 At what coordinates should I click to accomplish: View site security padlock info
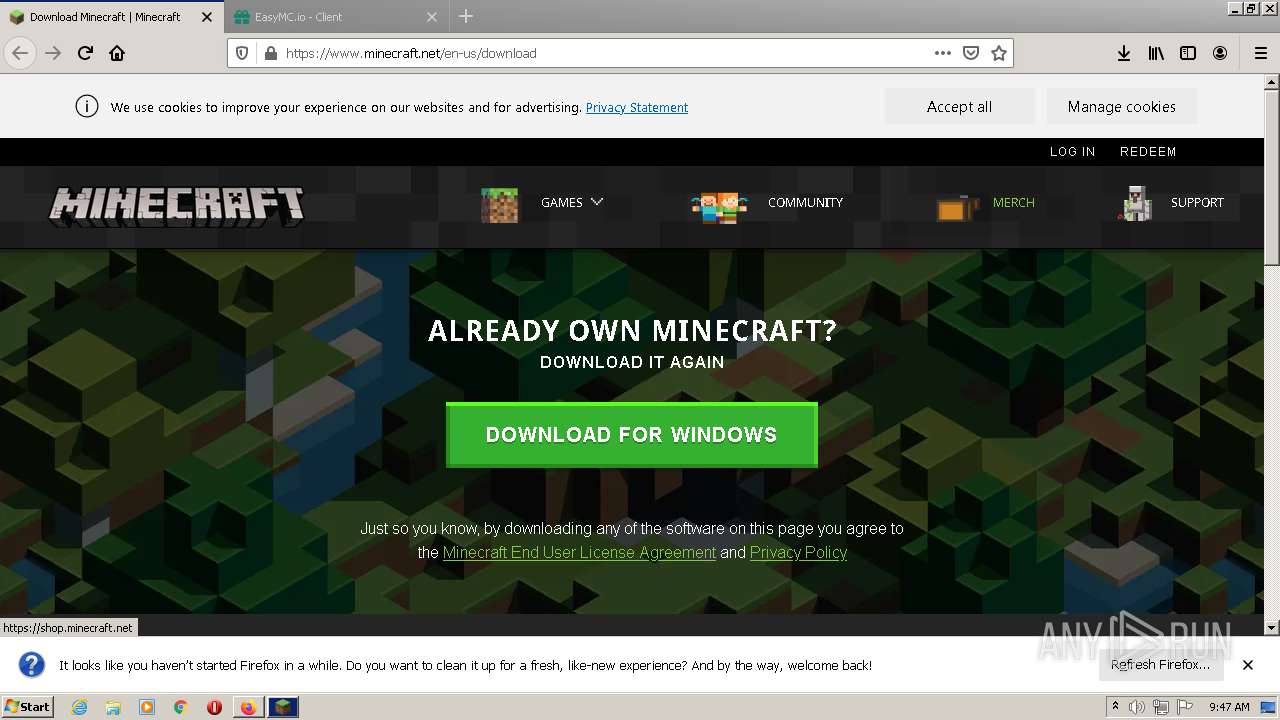(x=270, y=53)
